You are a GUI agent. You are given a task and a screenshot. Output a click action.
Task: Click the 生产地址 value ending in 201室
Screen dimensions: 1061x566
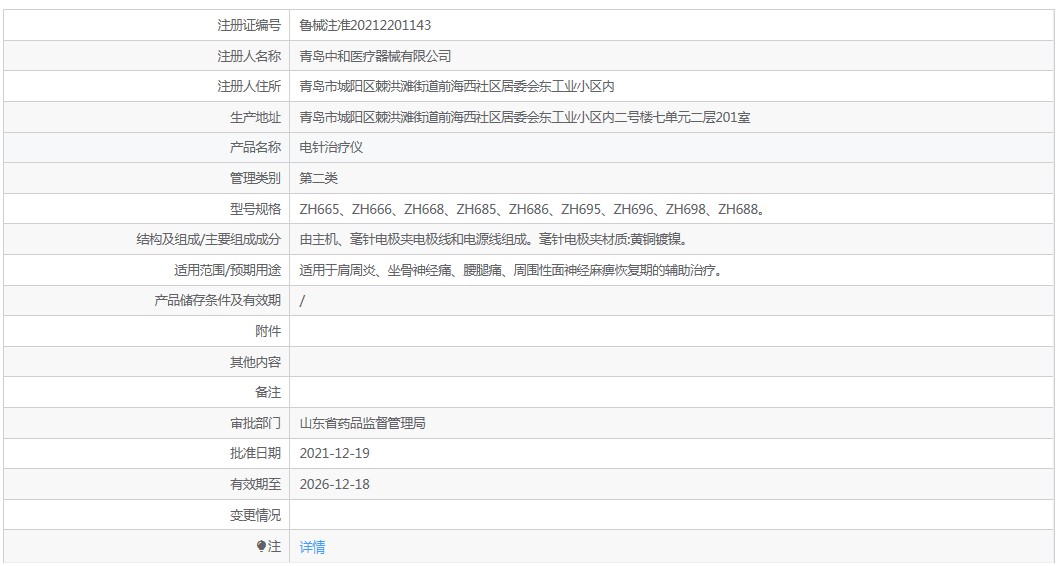[x=524, y=117]
